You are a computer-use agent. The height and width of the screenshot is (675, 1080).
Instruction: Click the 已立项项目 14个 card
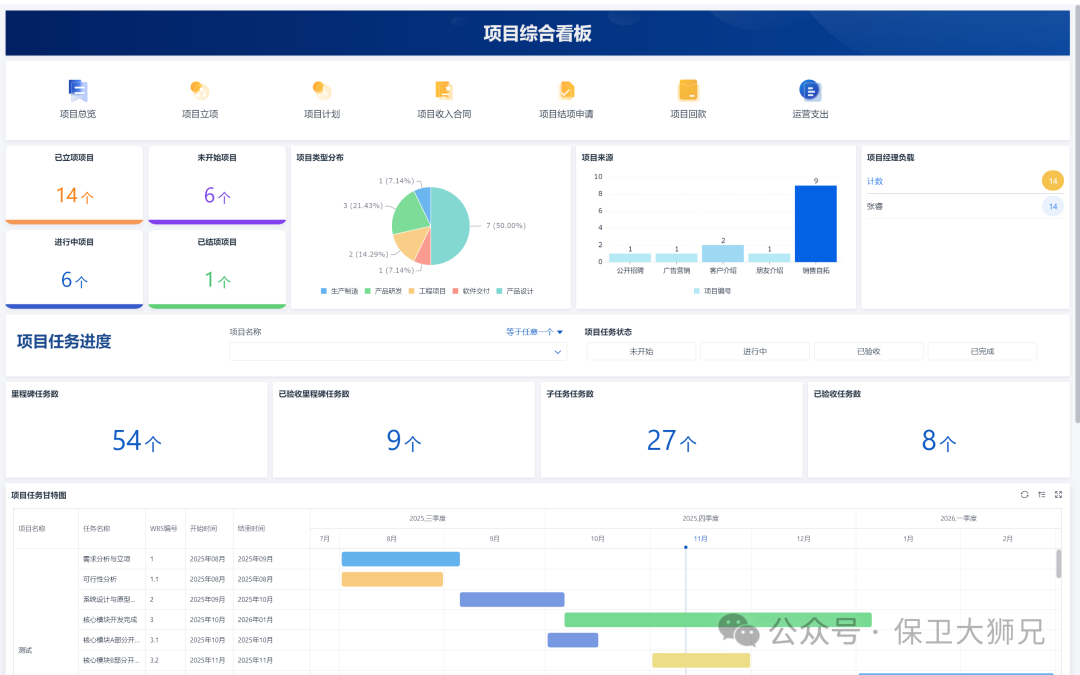coord(75,185)
